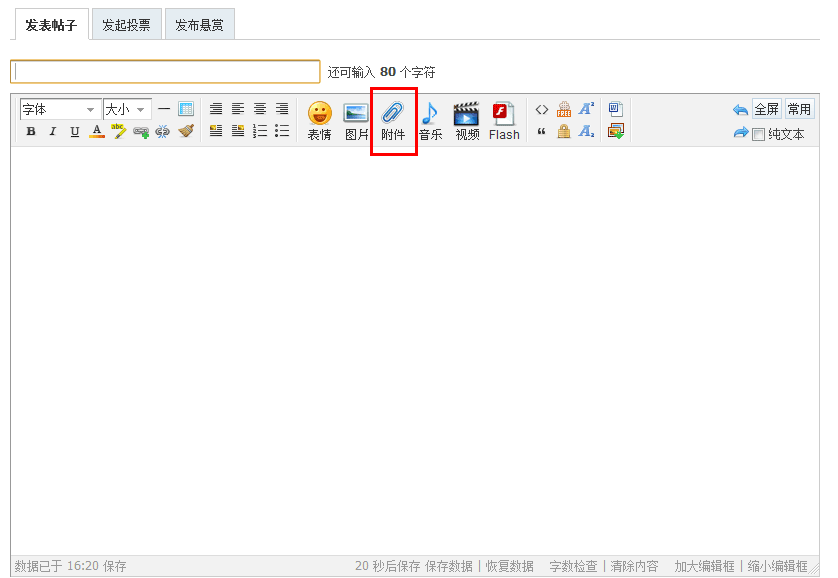Open the font color picker
Viewport: 838px width, 578px height.
[x=97, y=131]
